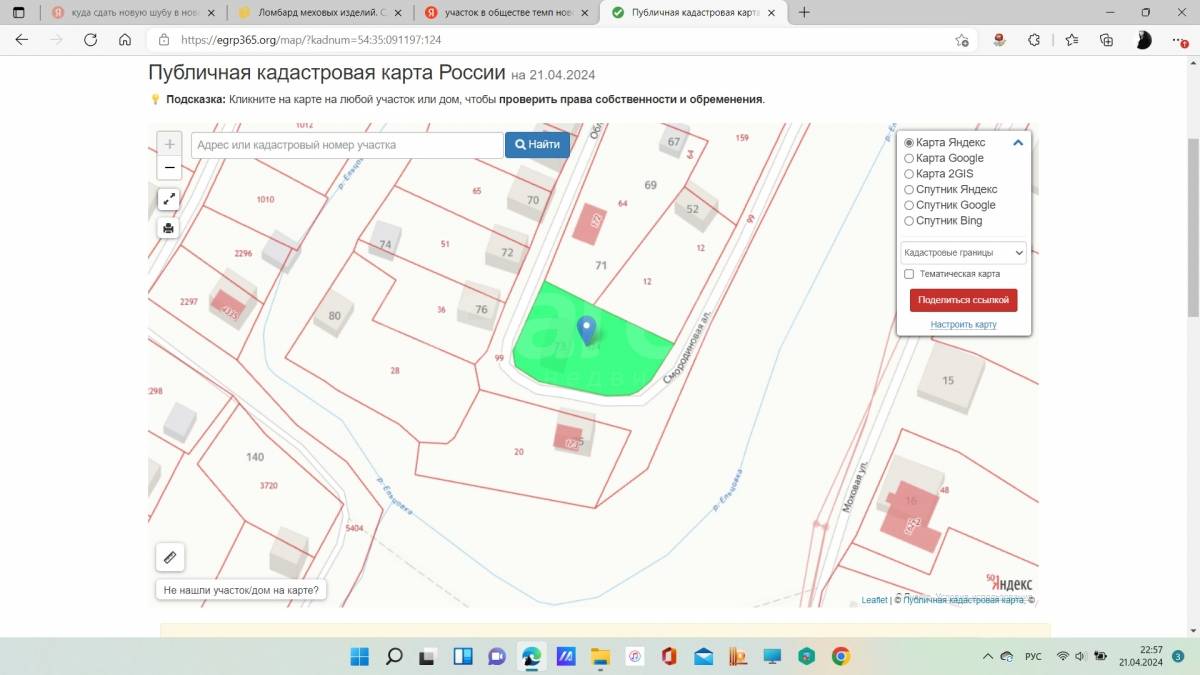Zoom out on the cadastral map

(x=169, y=168)
